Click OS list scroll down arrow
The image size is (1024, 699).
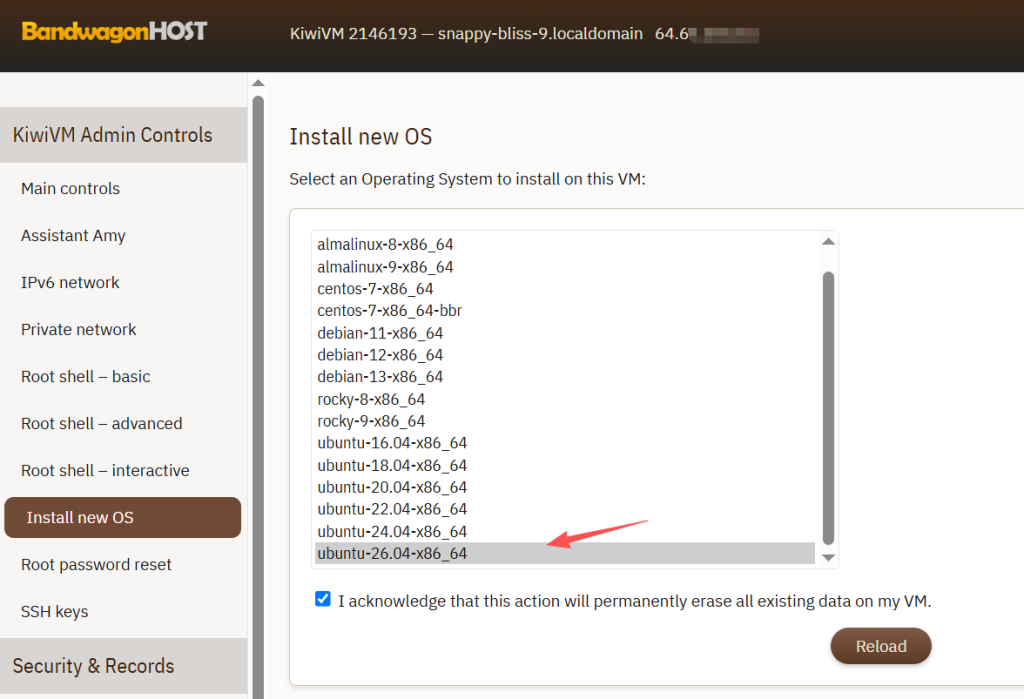coord(828,558)
